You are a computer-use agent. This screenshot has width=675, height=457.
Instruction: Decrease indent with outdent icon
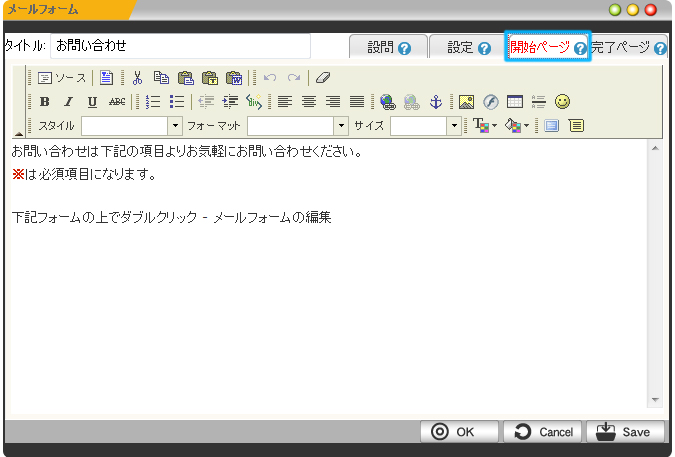point(206,102)
